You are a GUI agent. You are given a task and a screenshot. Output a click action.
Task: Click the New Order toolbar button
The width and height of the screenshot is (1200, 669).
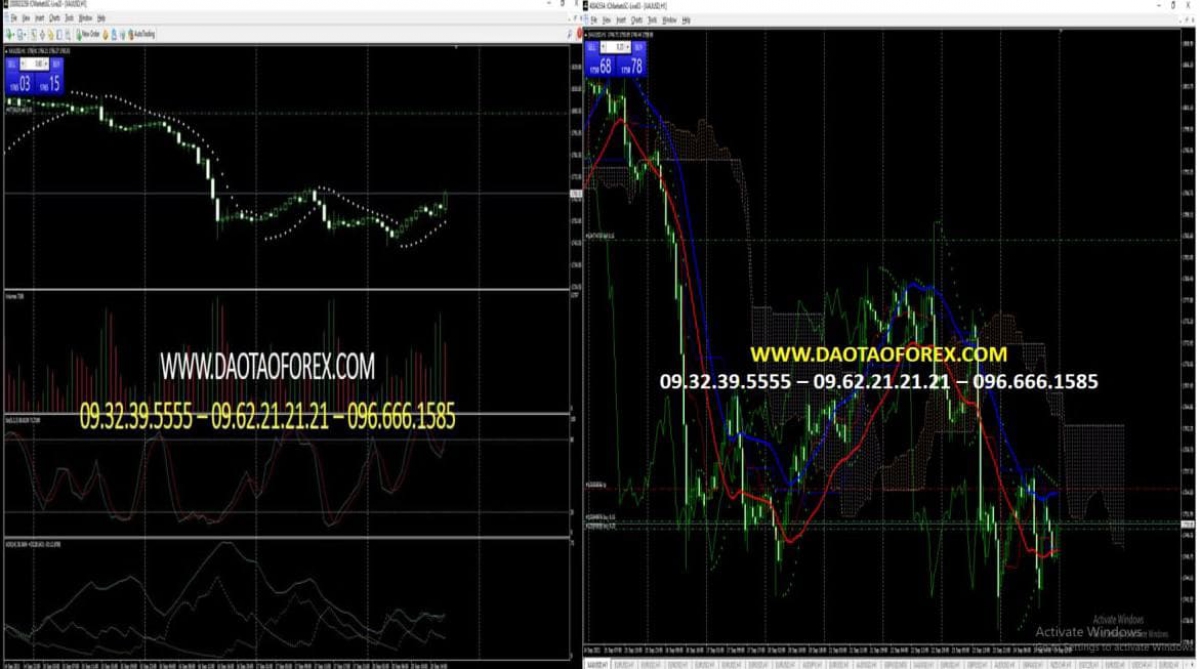[88, 34]
